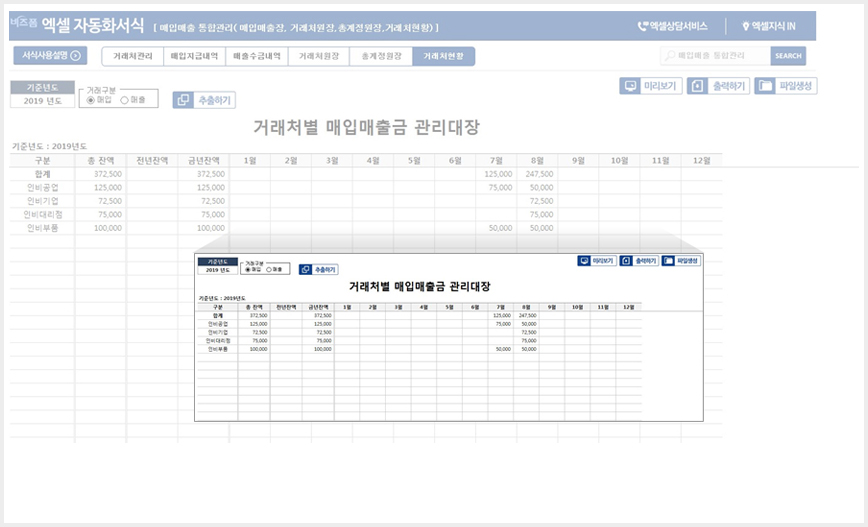Click the 구분 column header
The width and height of the screenshot is (868, 527).
43,161
